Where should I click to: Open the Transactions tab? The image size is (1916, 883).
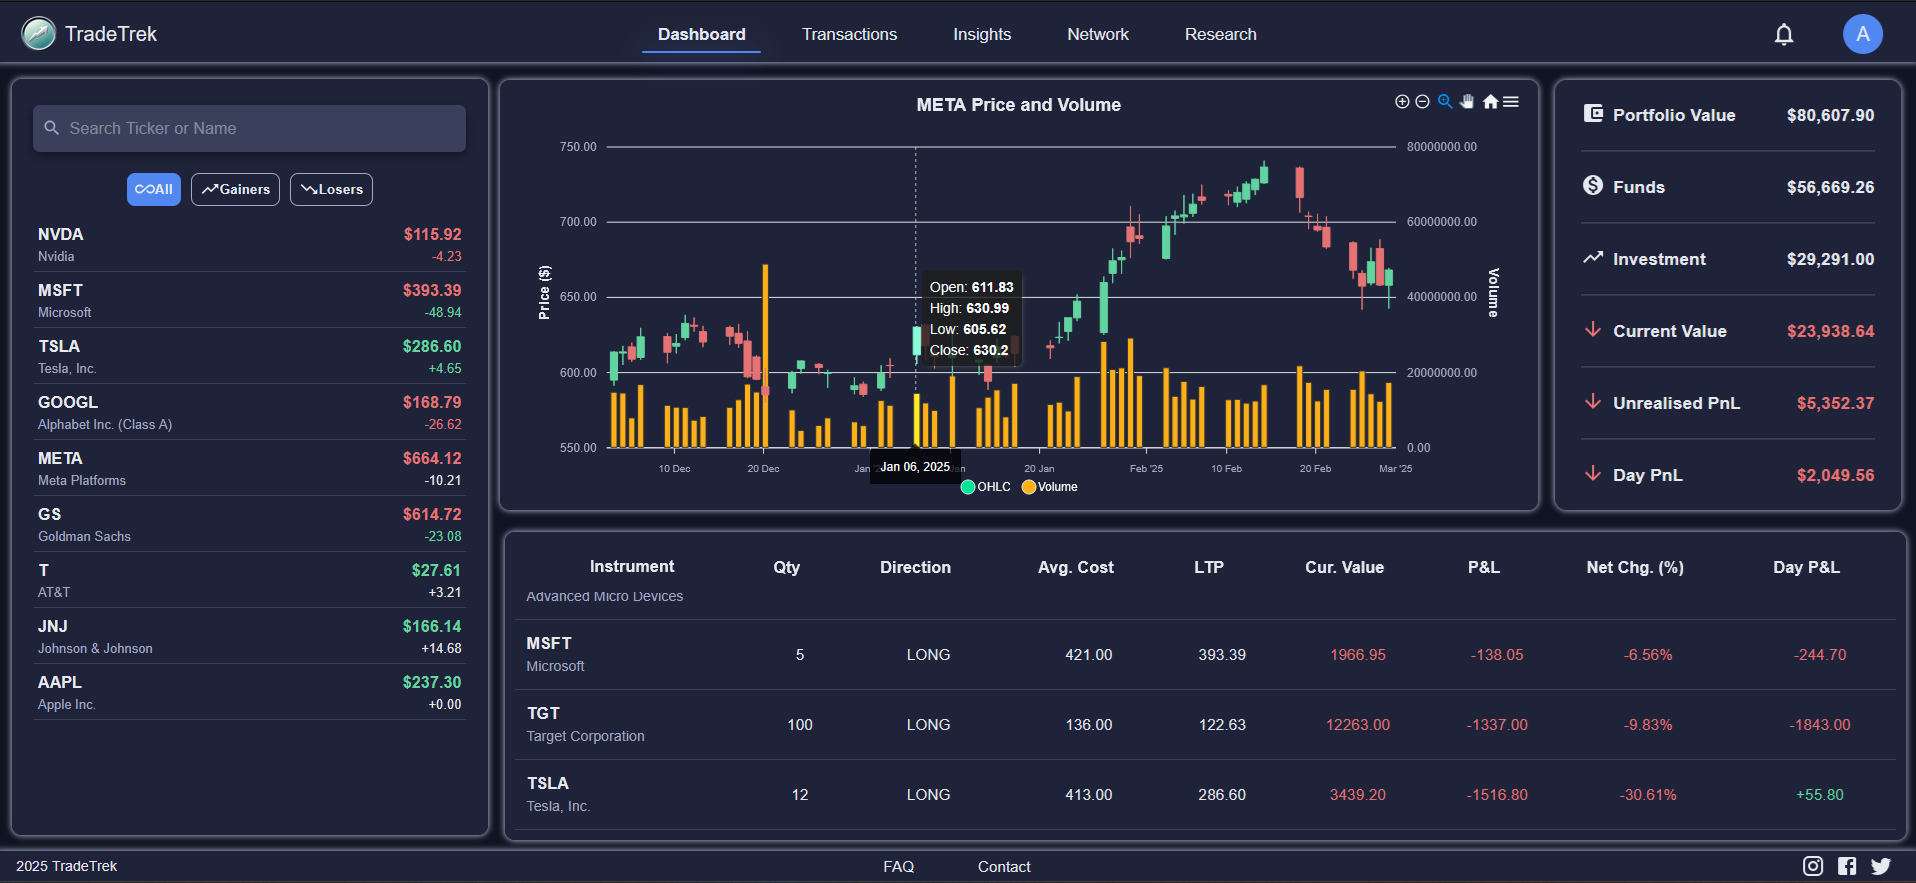[x=849, y=34]
